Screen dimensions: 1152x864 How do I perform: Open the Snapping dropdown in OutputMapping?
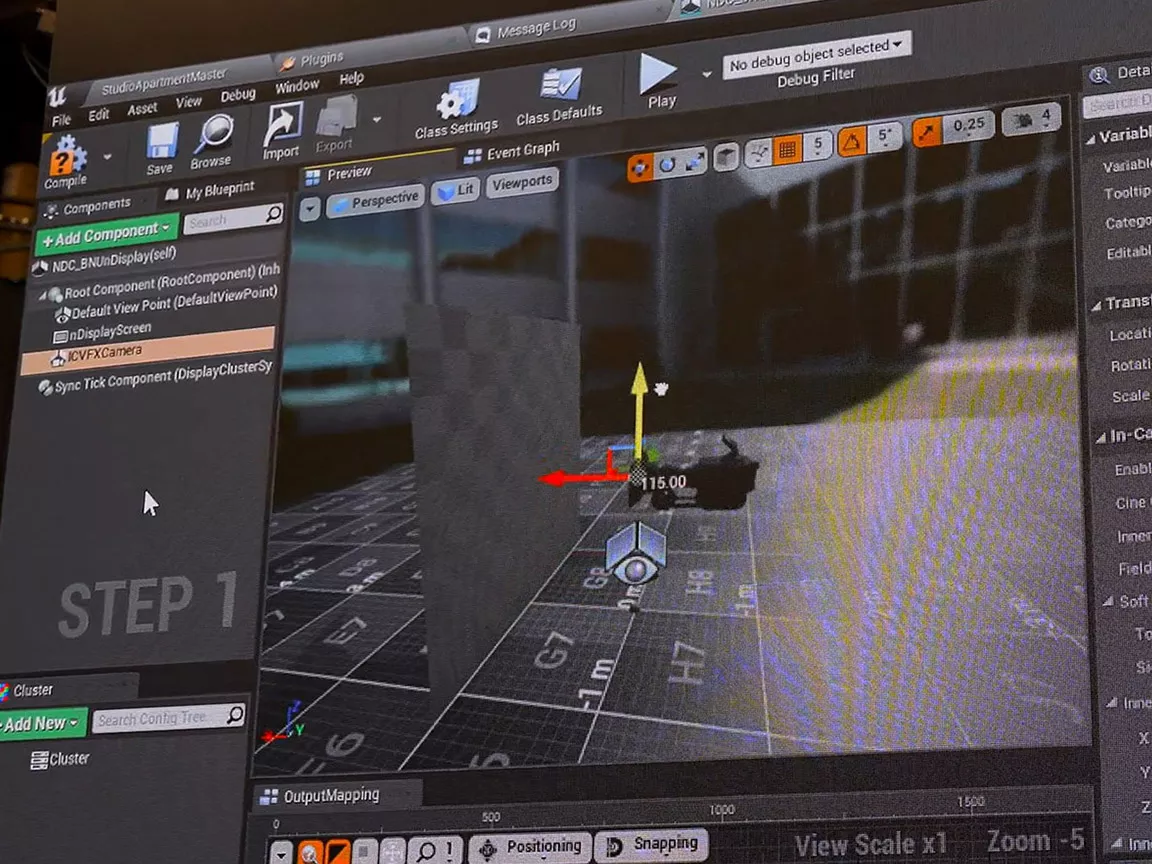(653, 844)
